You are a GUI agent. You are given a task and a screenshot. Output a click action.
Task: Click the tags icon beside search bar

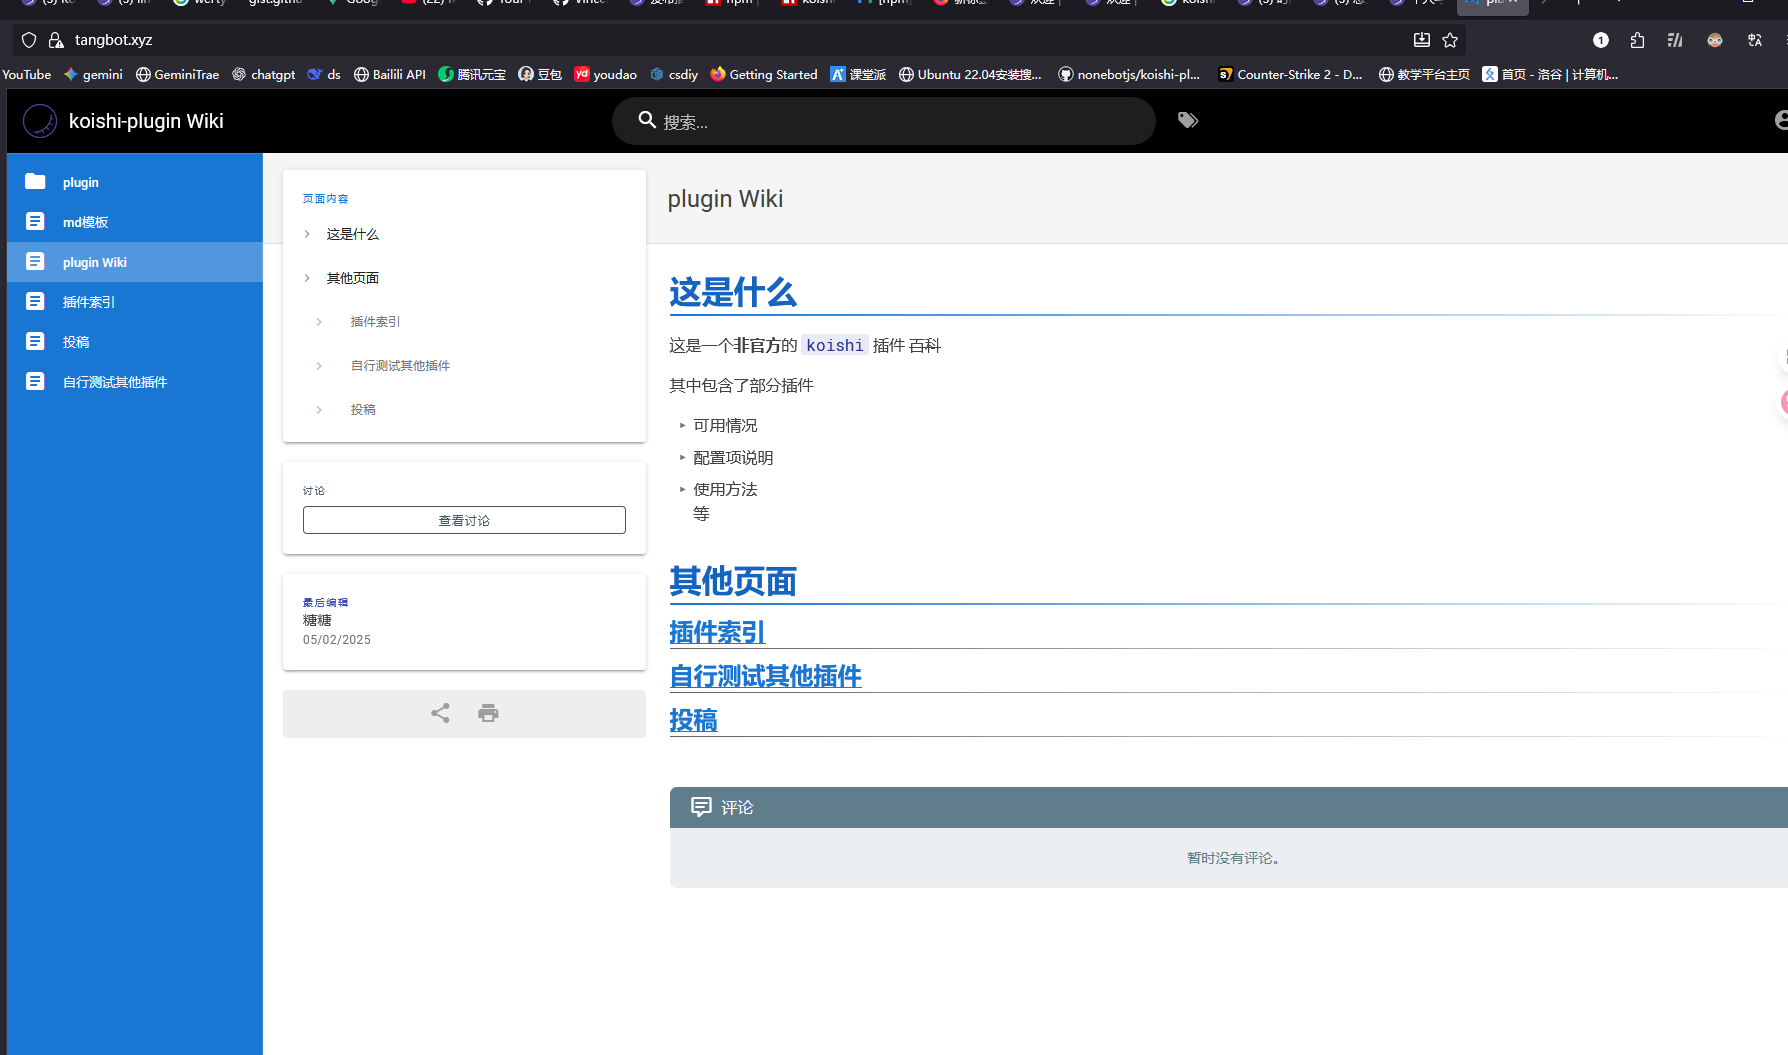tap(1188, 121)
